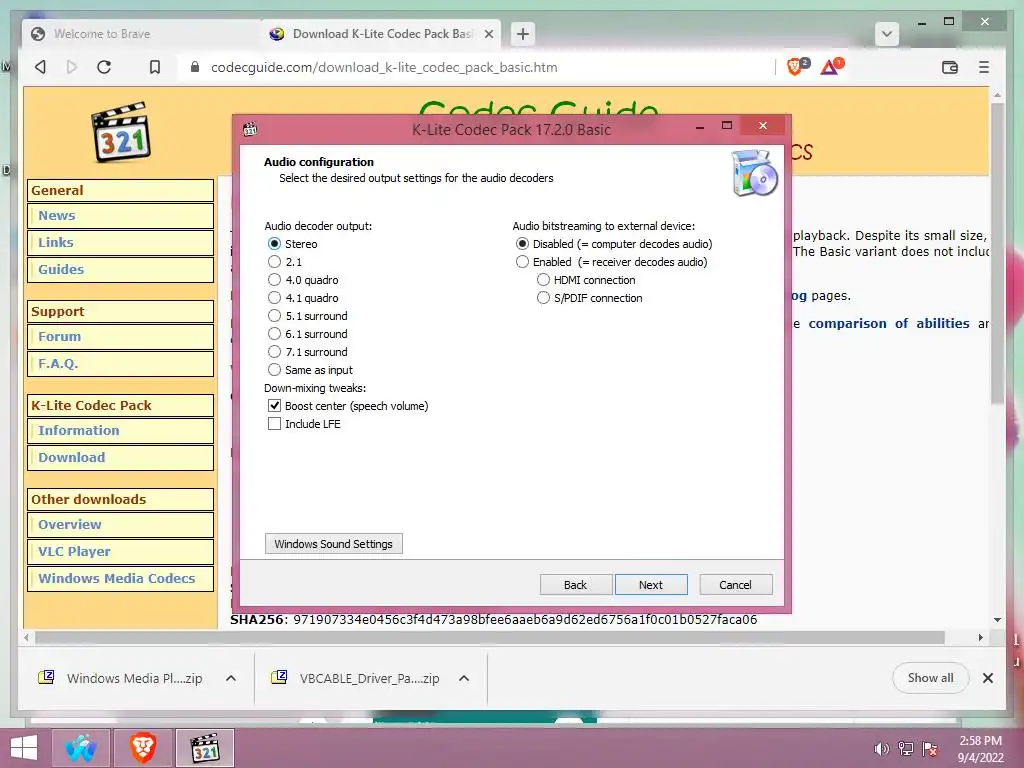Click the page horizontal scrollbar
This screenshot has height=768, width=1024.
pyautogui.click(x=490, y=637)
